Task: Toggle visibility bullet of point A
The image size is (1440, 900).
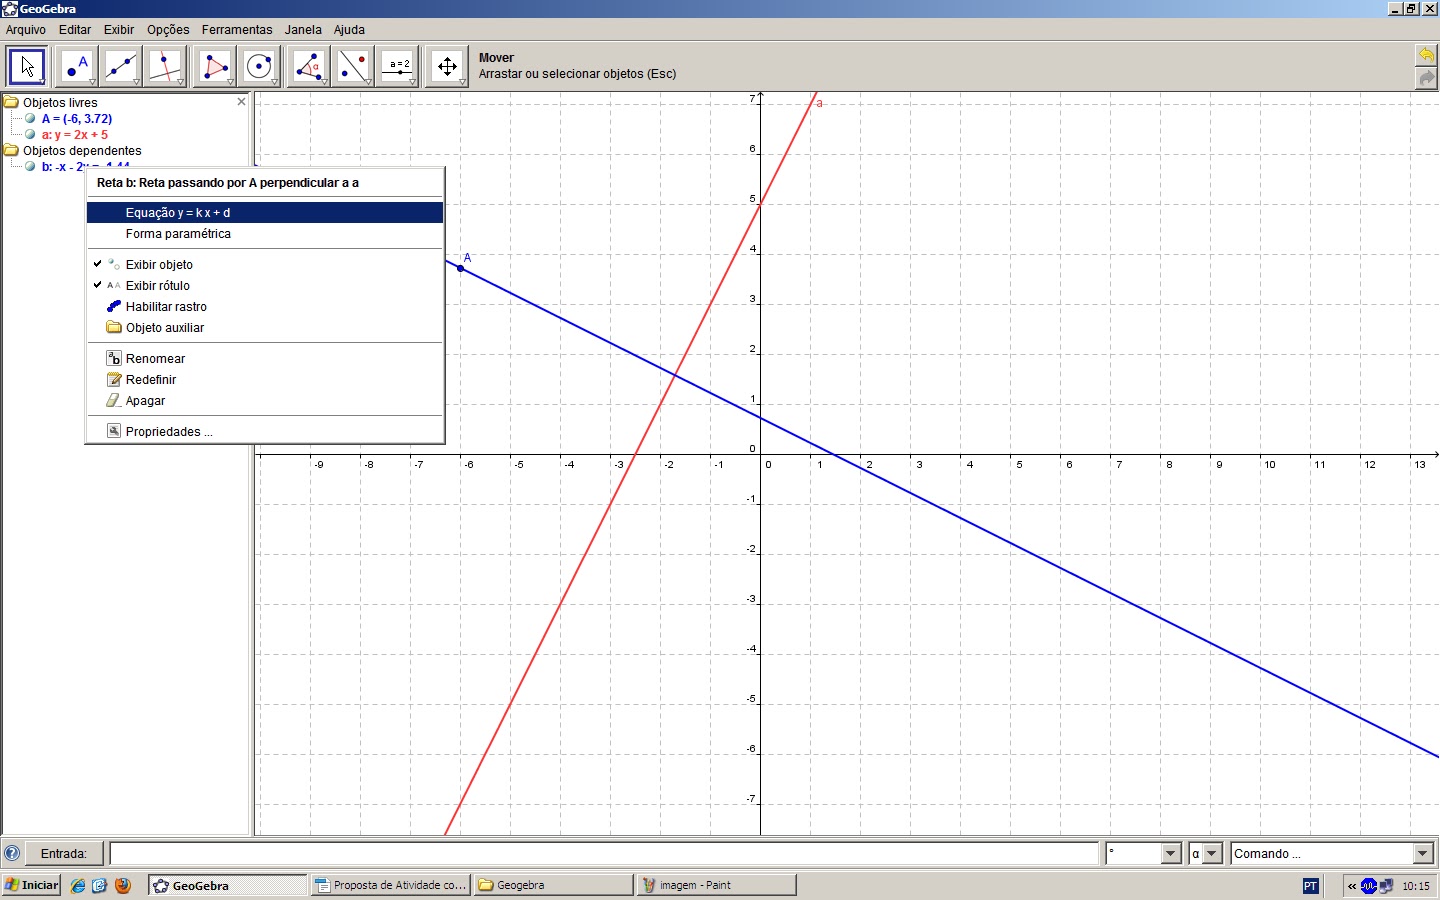Action: (30, 118)
